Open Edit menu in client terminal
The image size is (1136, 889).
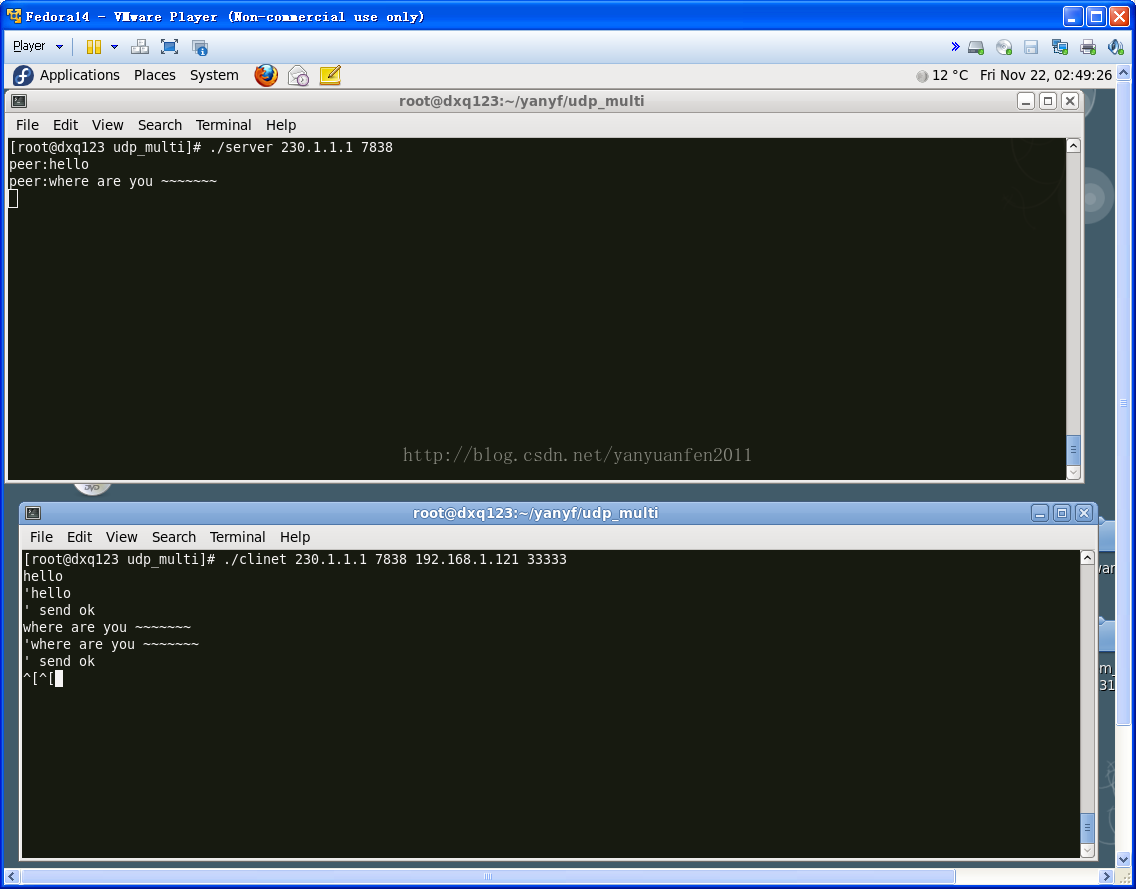[x=79, y=537]
